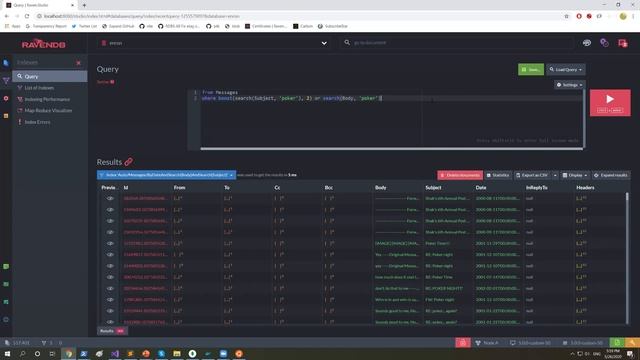
Task: Select the Results tab below the grid
Action: [x=112, y=331]
